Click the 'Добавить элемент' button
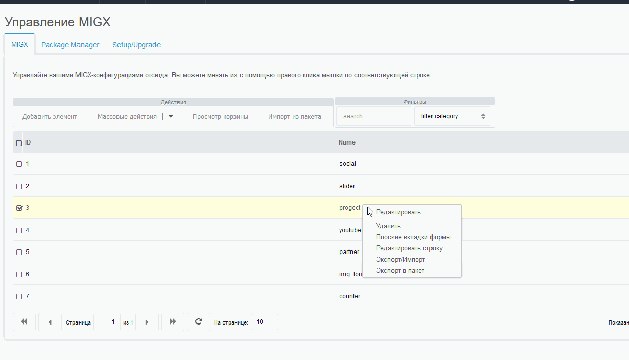Screen dimensions: 629x360 coord(49,116)
